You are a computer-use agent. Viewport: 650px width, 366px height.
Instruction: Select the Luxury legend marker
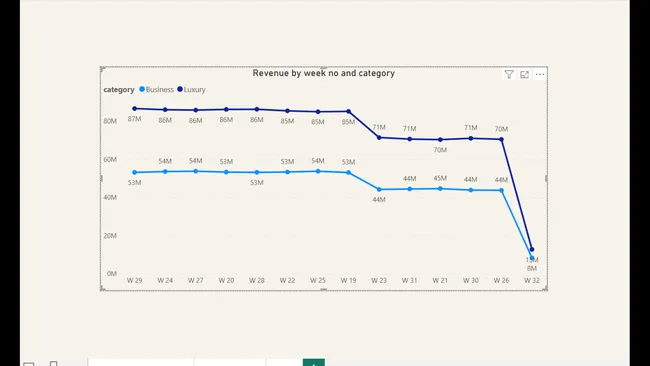tap(180, 89)
